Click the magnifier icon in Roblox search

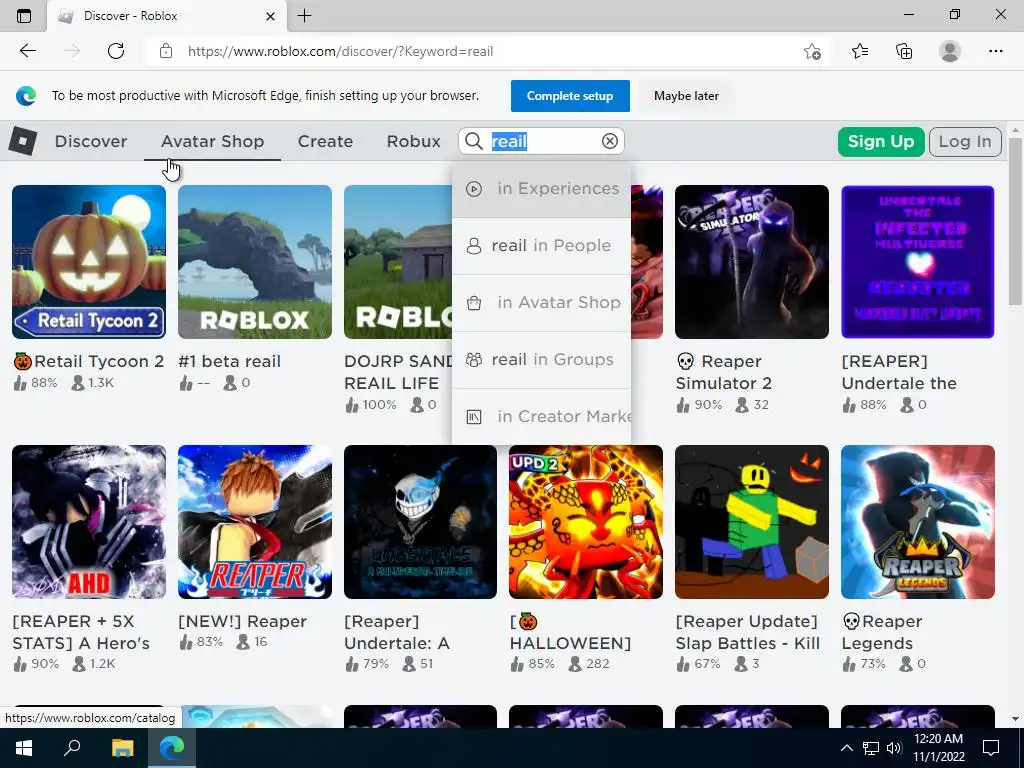coord(474,141)
